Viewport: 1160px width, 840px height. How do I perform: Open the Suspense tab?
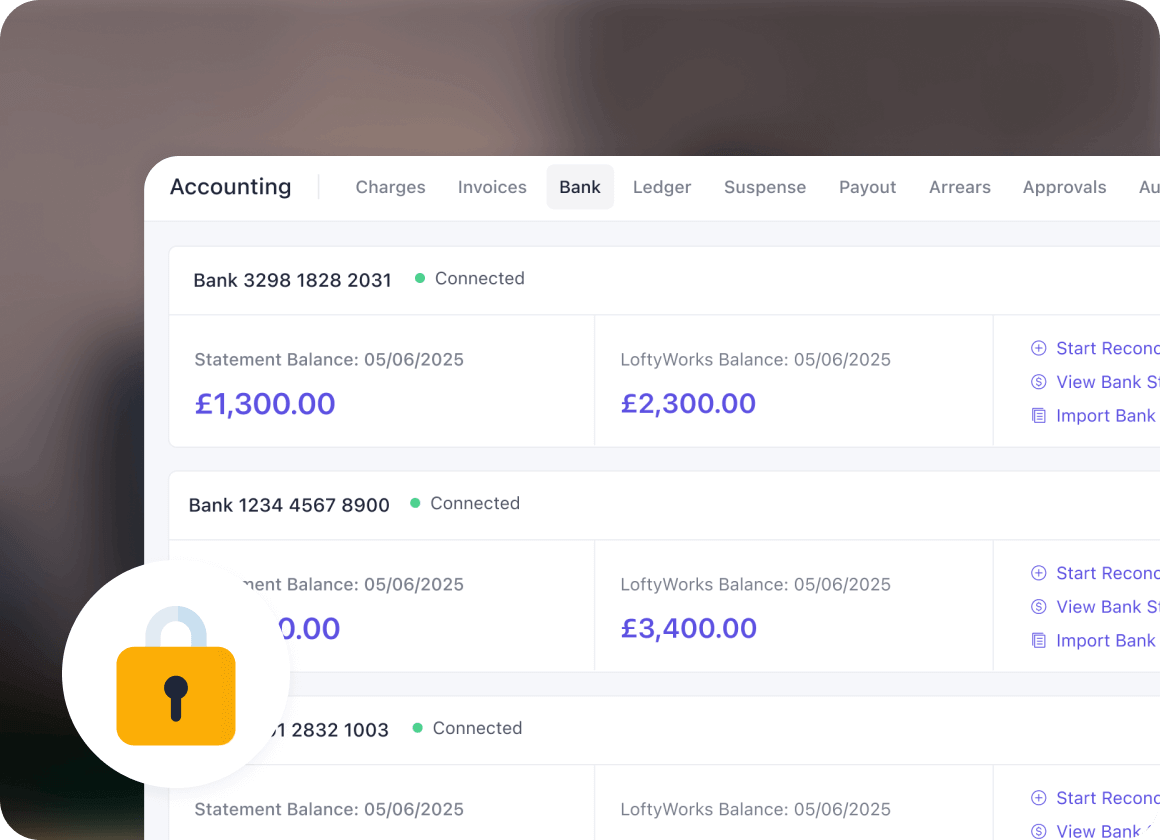[765, 187]
